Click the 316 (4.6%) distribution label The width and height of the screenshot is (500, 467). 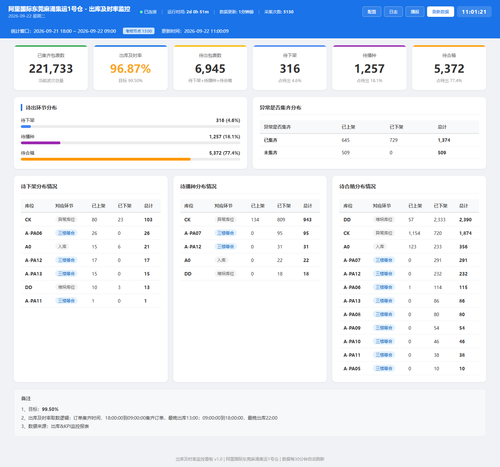pos(228,120)
